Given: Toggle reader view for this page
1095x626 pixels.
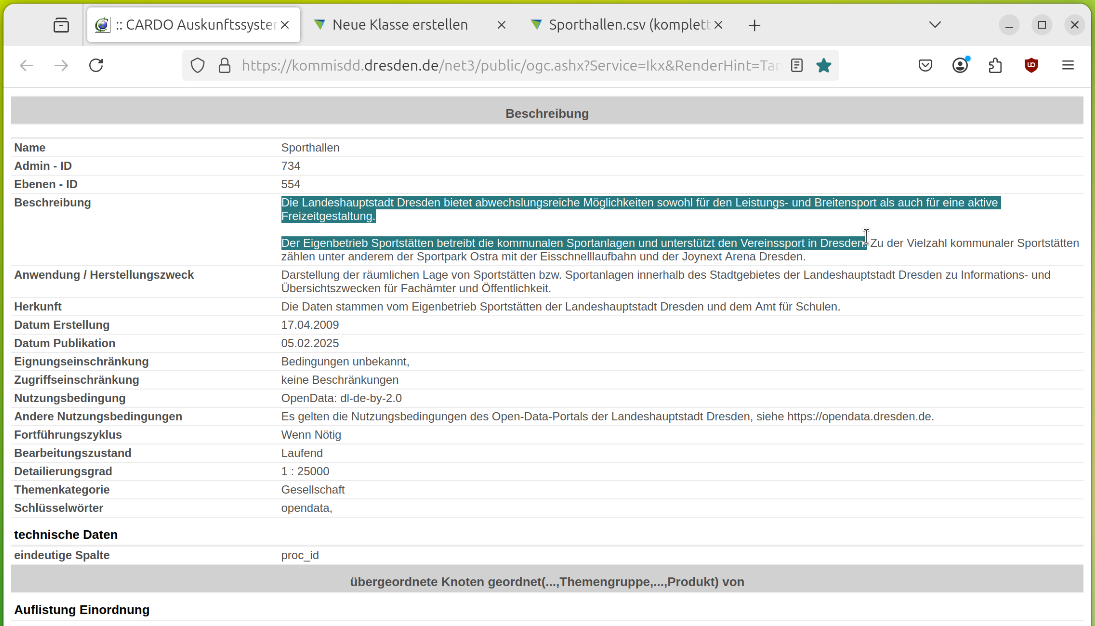Looking at the screenshot, I should click(796, 66).
